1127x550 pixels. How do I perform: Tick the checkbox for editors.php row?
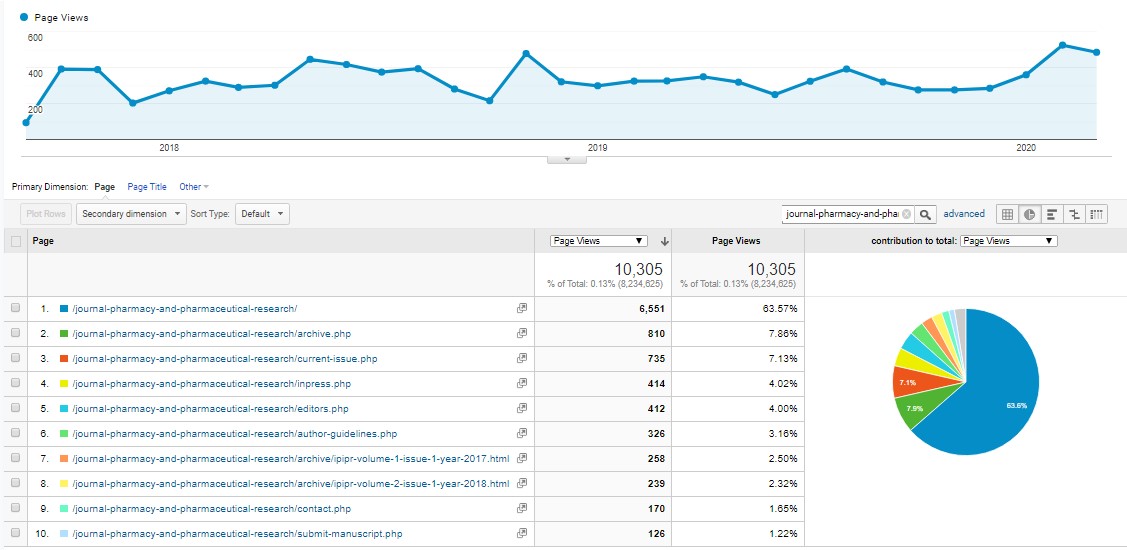click(x=15, y=409)
